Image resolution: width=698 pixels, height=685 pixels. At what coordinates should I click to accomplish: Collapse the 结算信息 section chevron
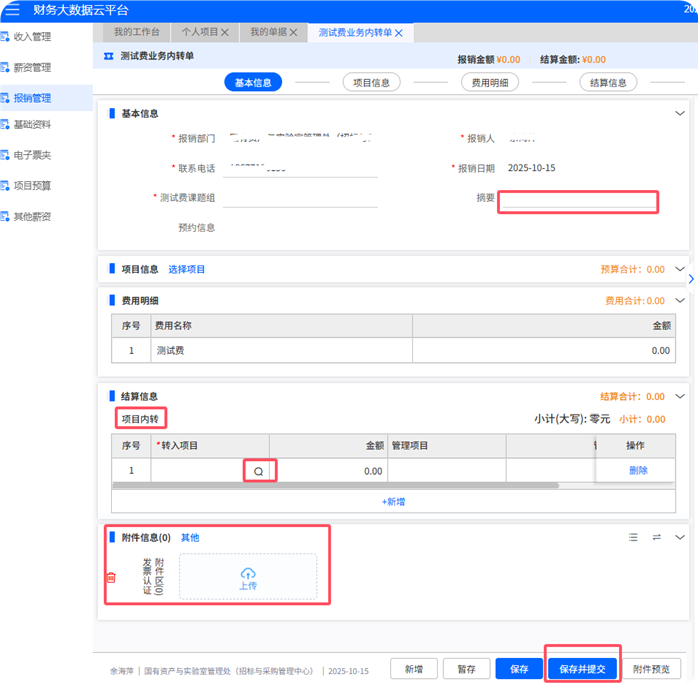(680, 396)
